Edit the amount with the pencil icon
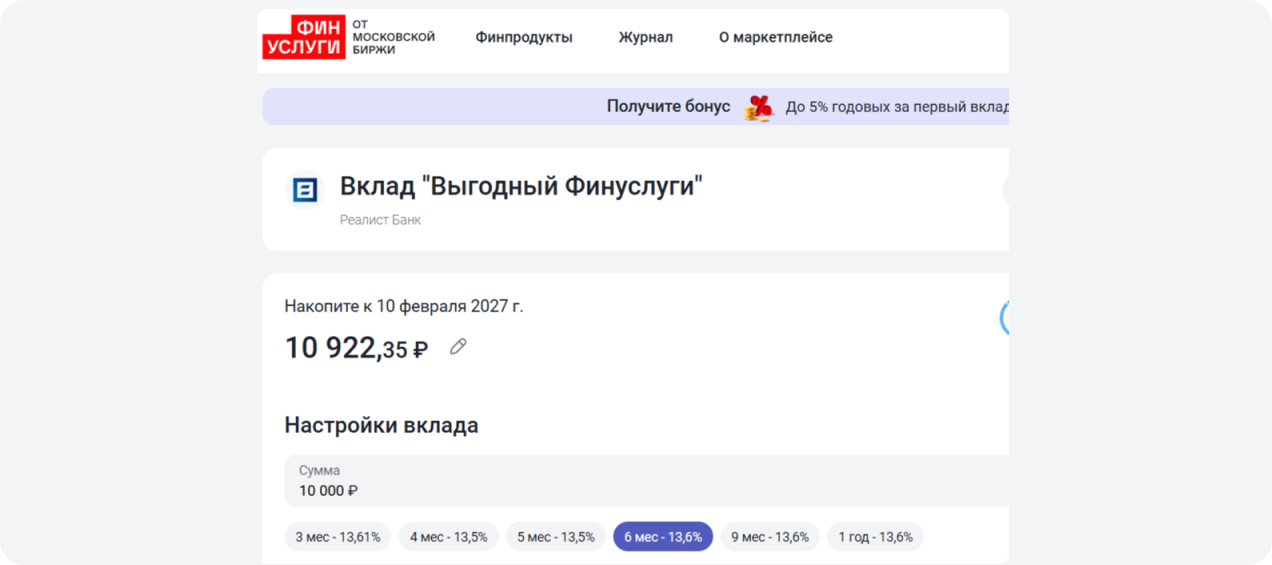This screenshot has width=1272, height=565. pos(458,347)
